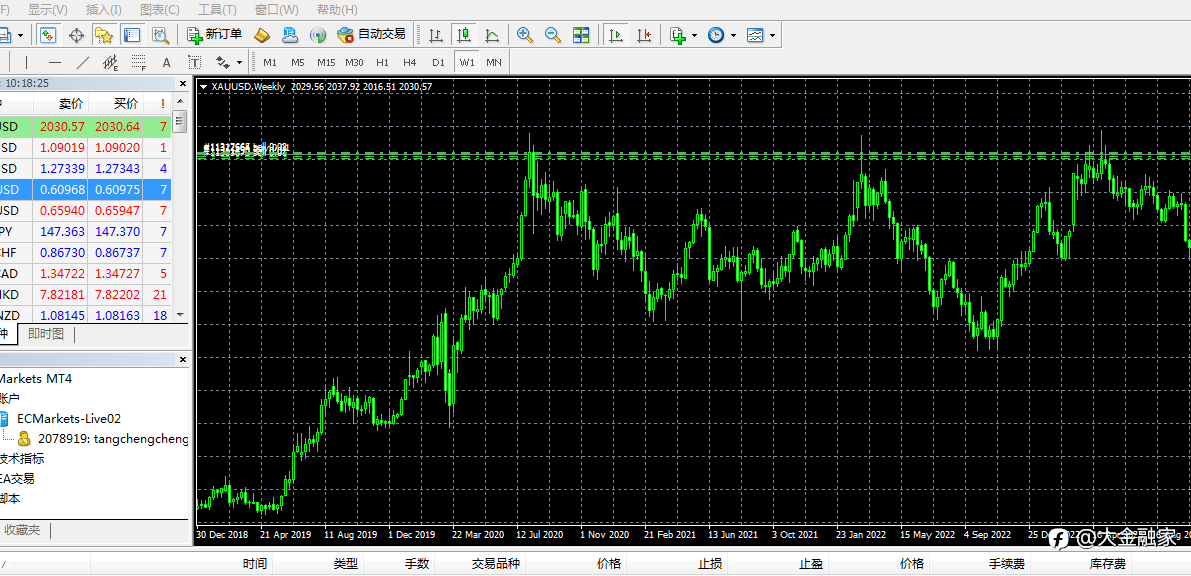The width and height of the screenshot is (1191, 576).
Task: Switch chart to line chart icon
Action: pyautogui.click(x=492, y=35)
